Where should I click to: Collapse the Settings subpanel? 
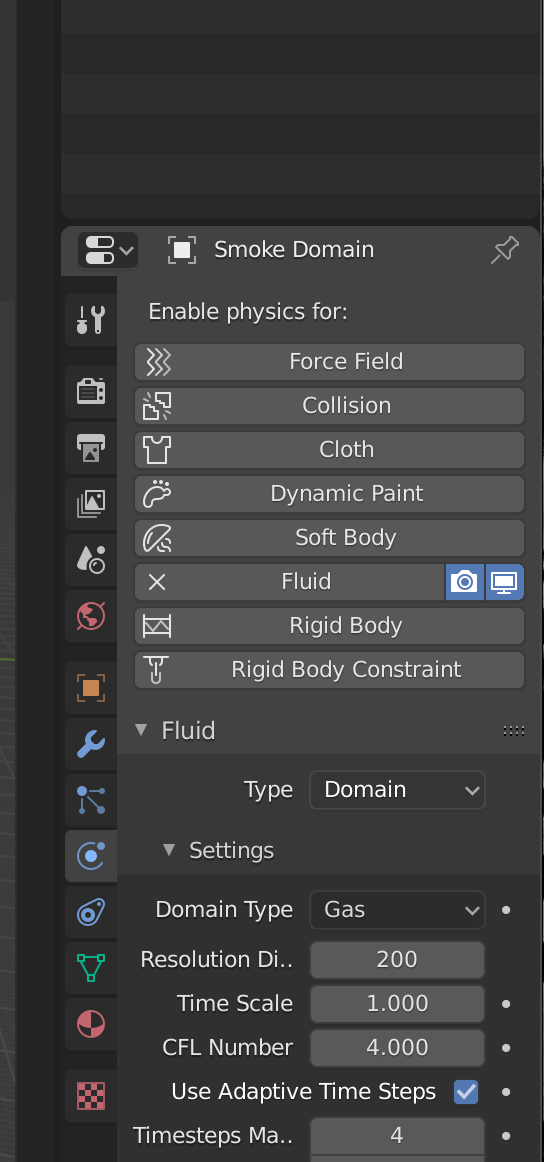point(169,850)
